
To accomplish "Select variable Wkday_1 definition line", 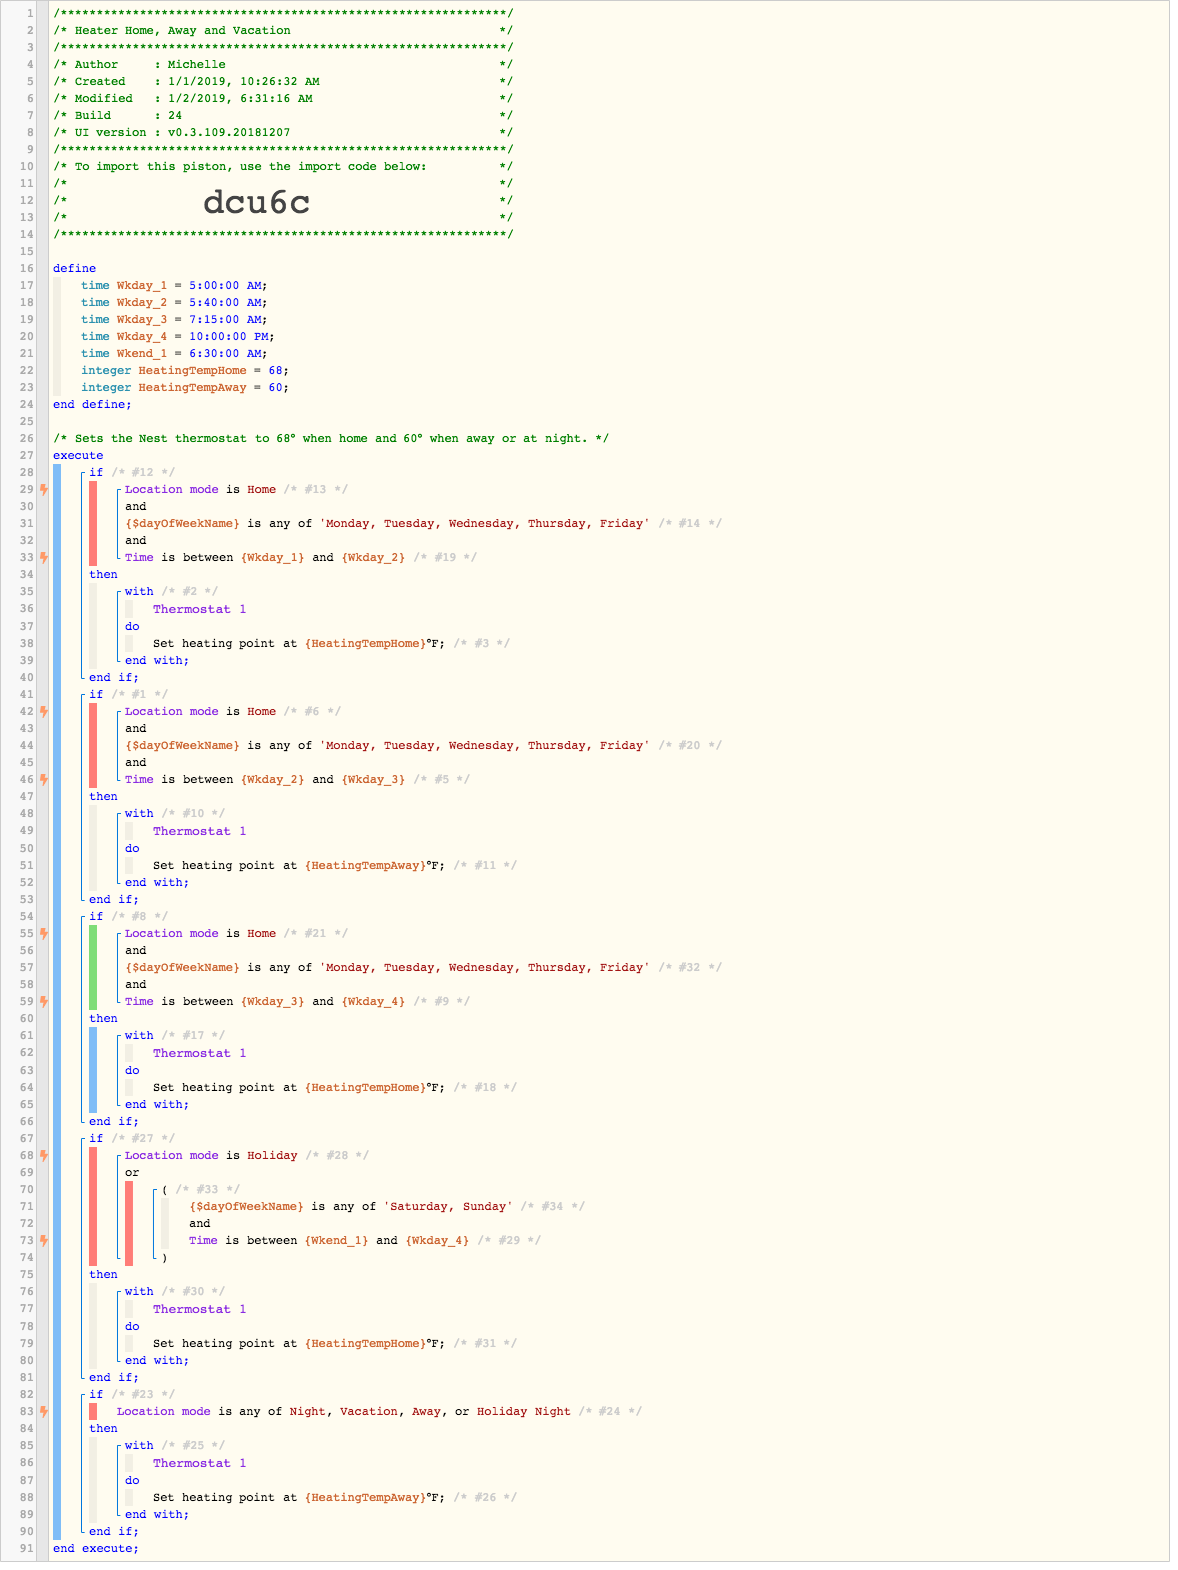I will click(x=174, y=285).
